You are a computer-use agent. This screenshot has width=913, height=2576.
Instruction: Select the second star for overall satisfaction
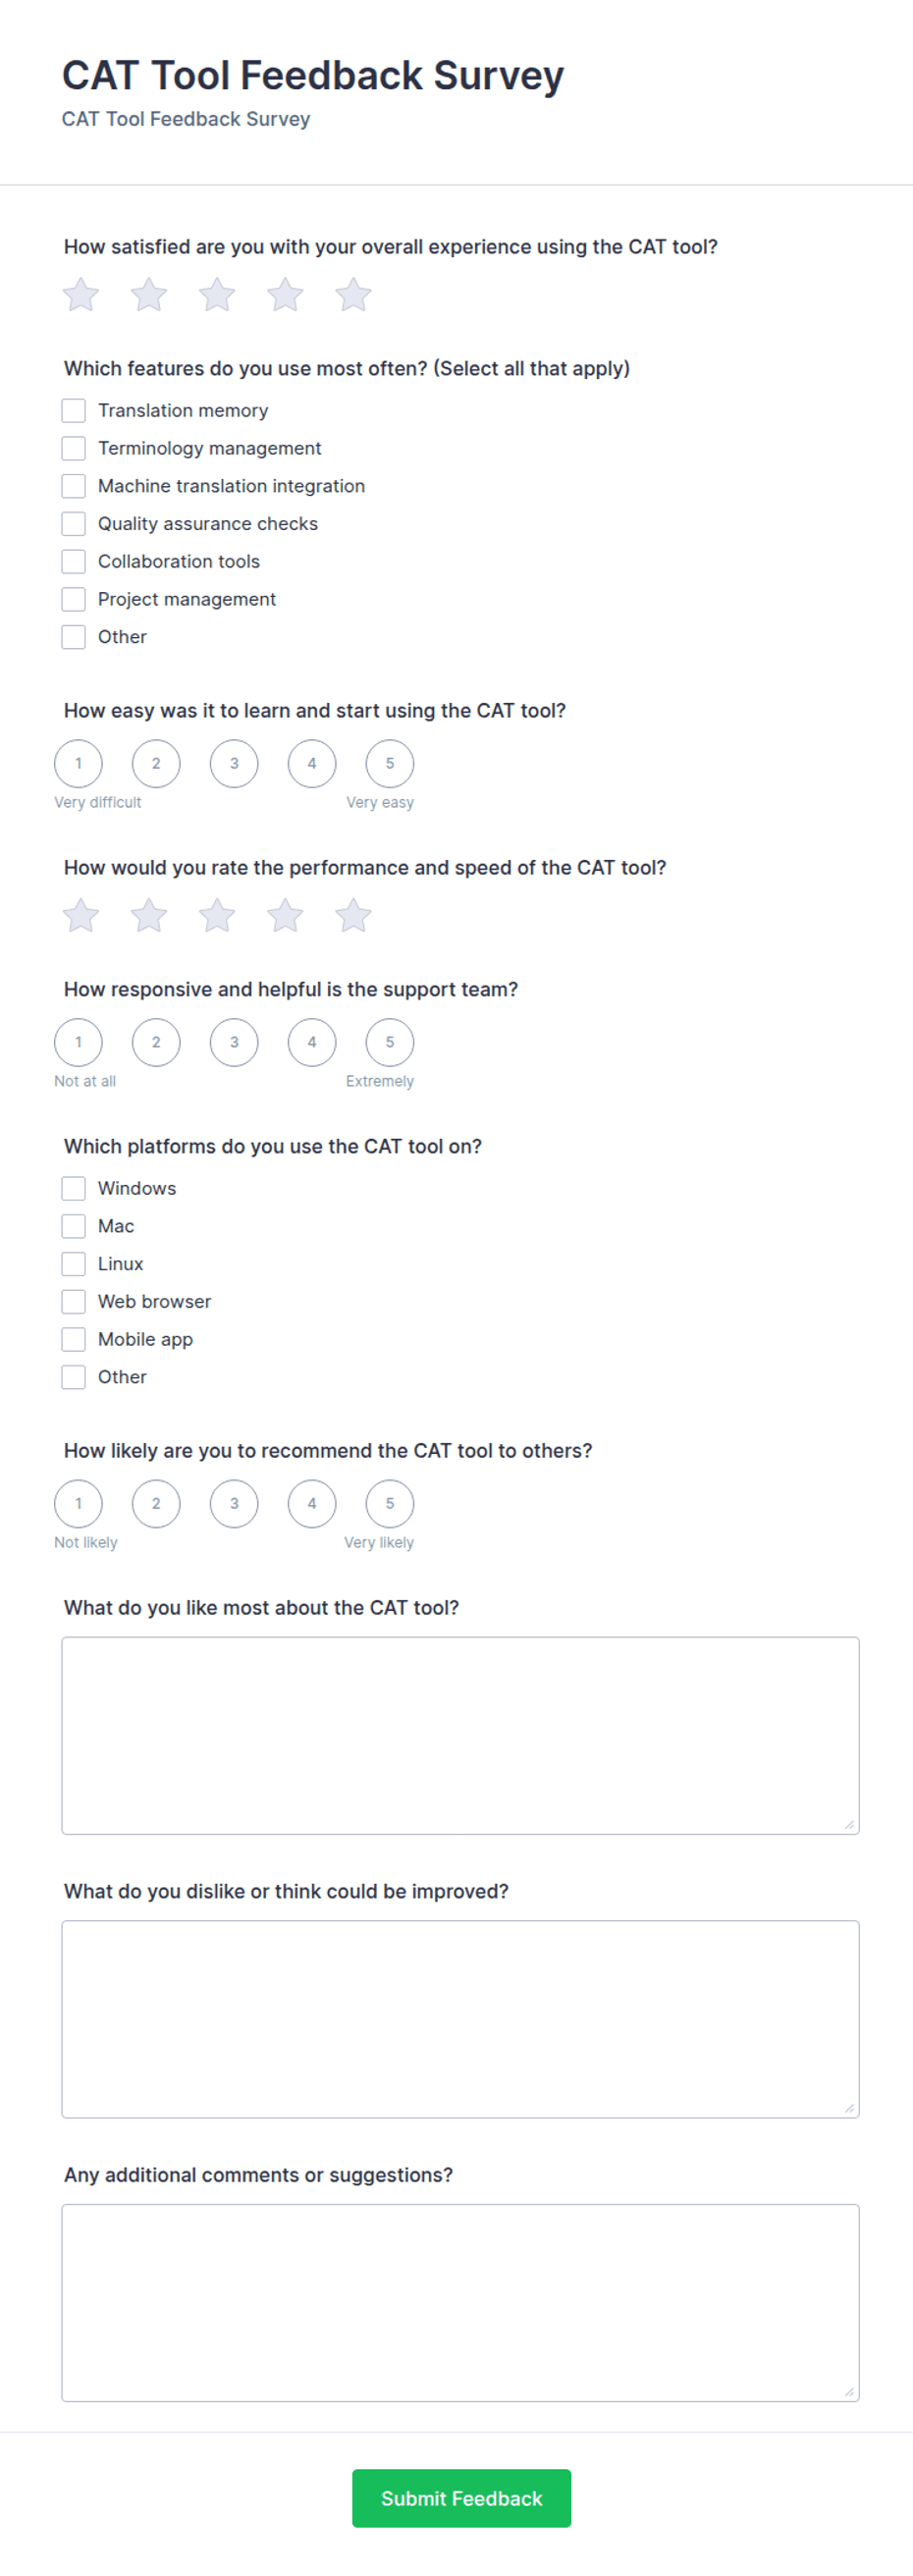pyautogui.click(x=149, y=295)
